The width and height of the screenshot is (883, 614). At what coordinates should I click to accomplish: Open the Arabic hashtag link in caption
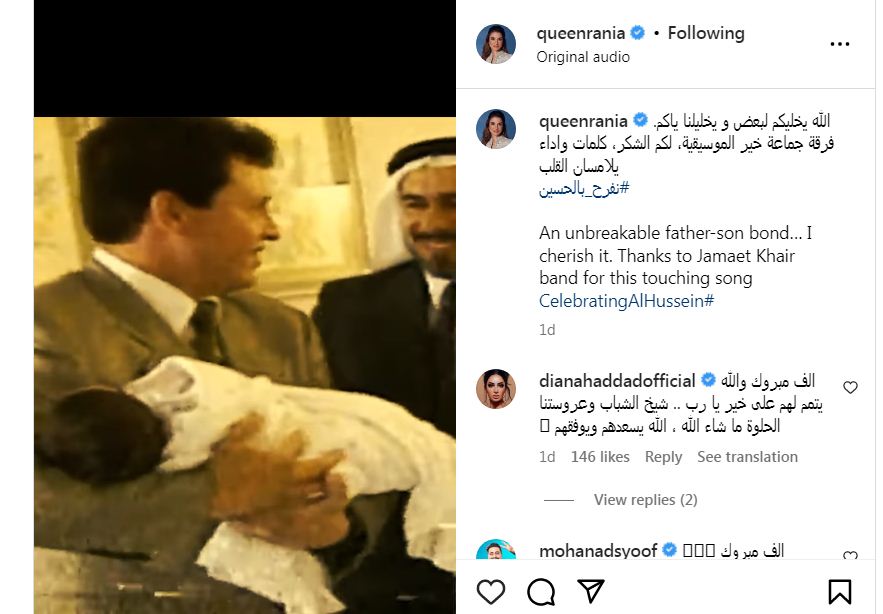(x=584, y=189)
